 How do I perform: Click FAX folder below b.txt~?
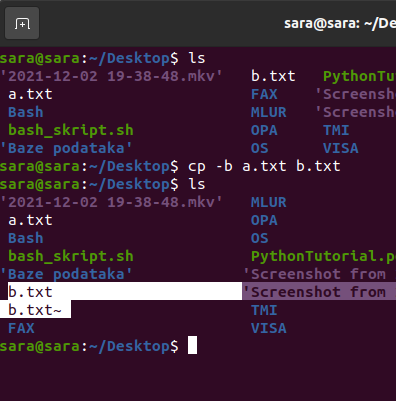pos(21,328)
